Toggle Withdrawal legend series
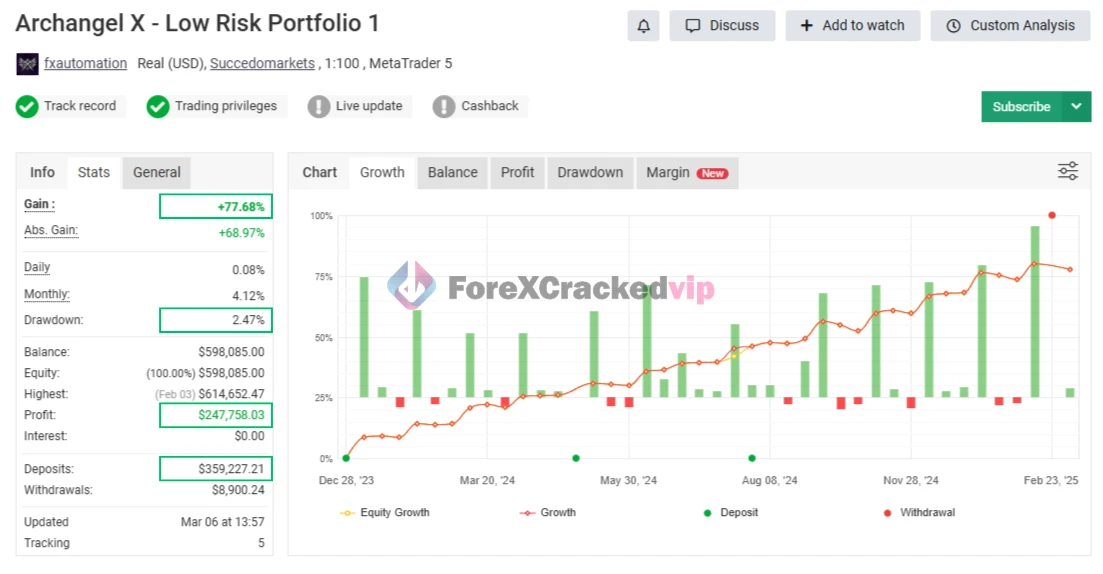The width and height of the screenshot is (1103, 574). pos(919,513)
